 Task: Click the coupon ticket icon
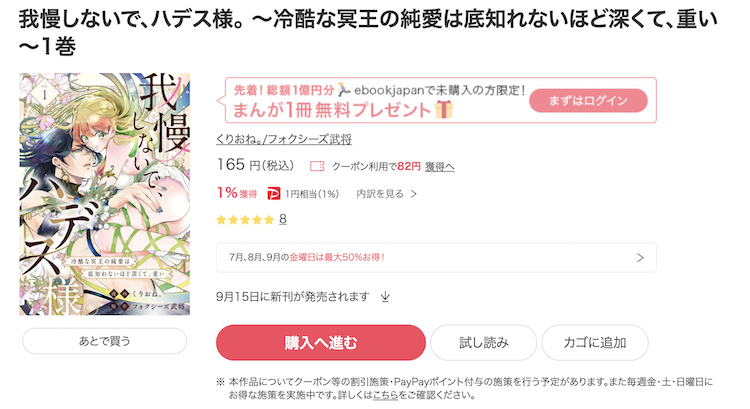coord(317,166)
